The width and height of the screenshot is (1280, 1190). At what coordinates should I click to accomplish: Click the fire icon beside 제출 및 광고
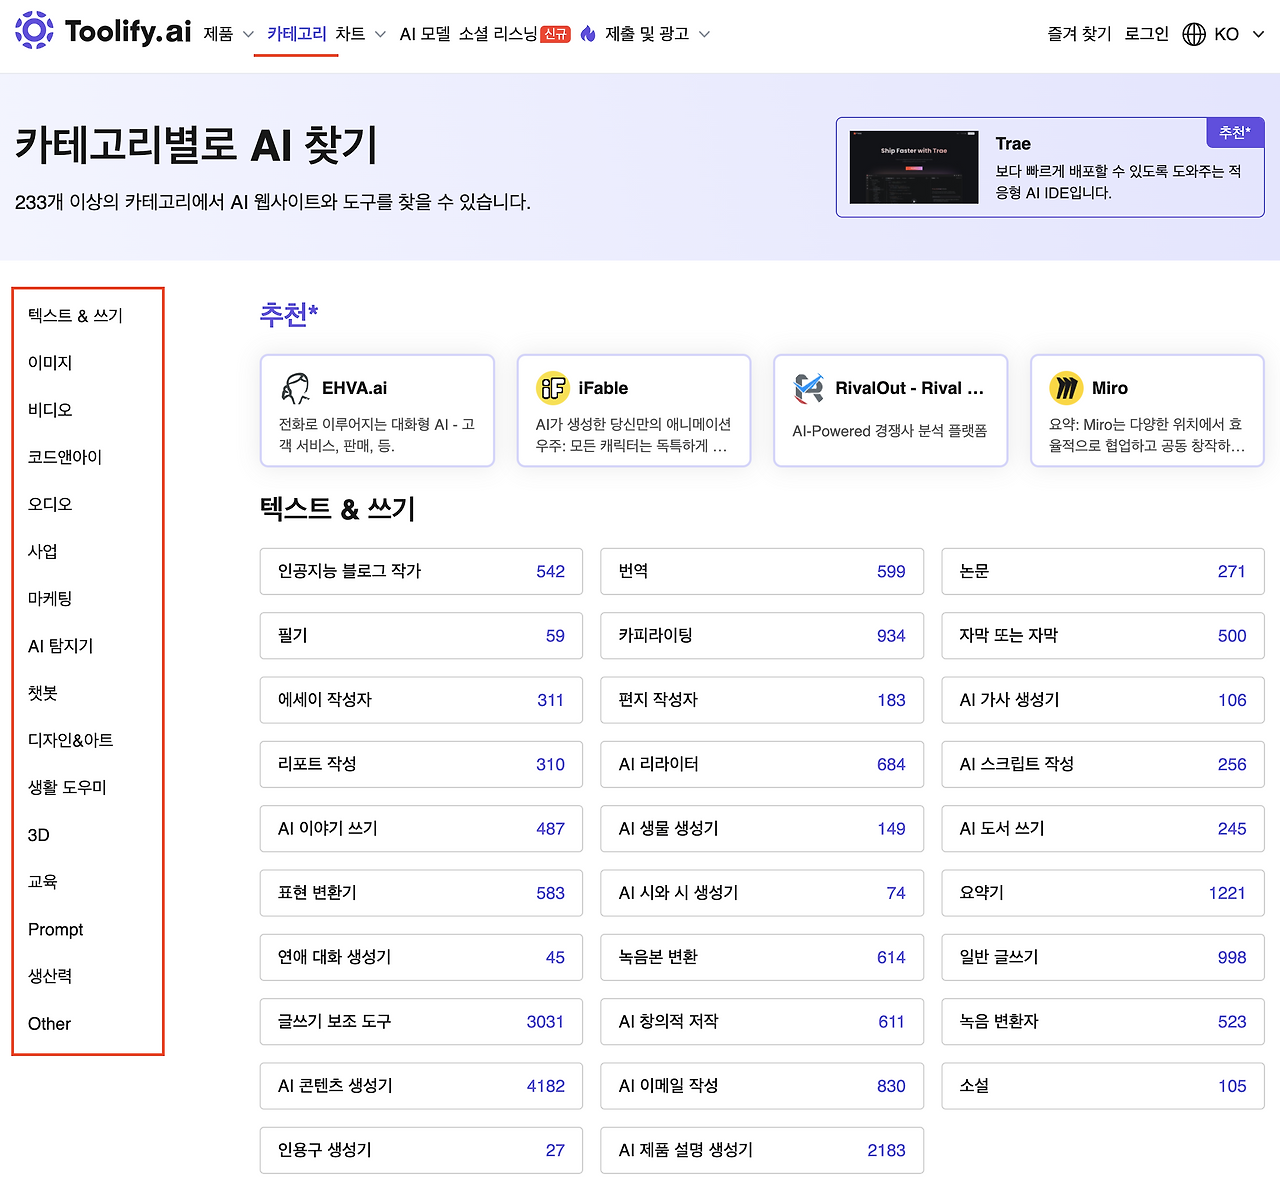click(x=589, y=32)
